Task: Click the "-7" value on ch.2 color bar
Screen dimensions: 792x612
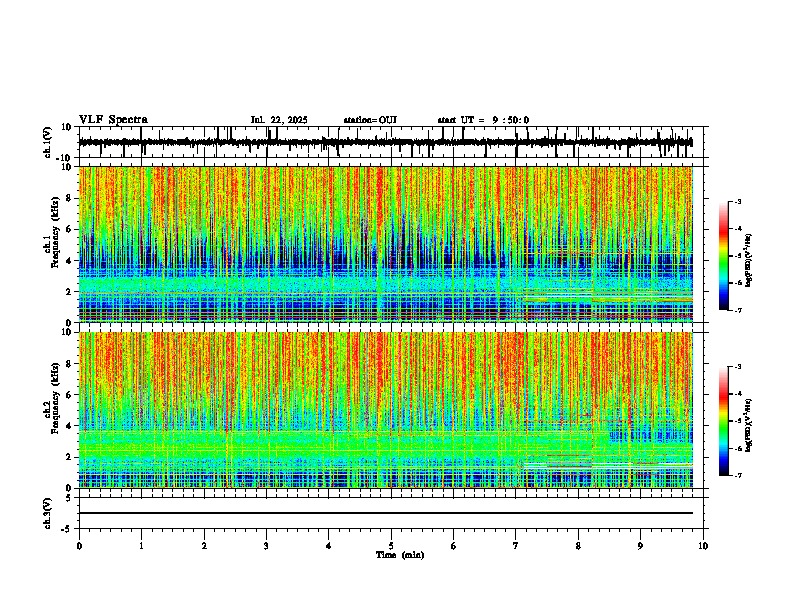Action: pyautogui.click(x=737, y=475)
